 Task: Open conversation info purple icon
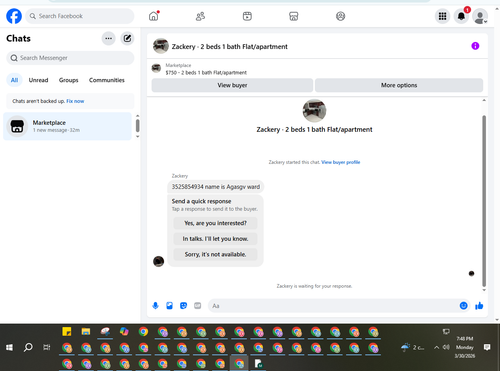point(475,46)
